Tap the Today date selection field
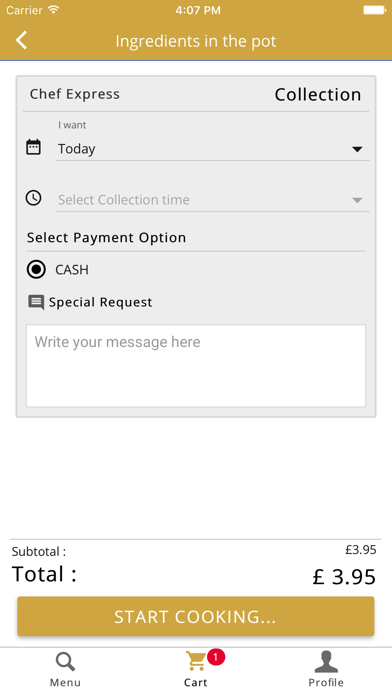 [x=213, y=149]
